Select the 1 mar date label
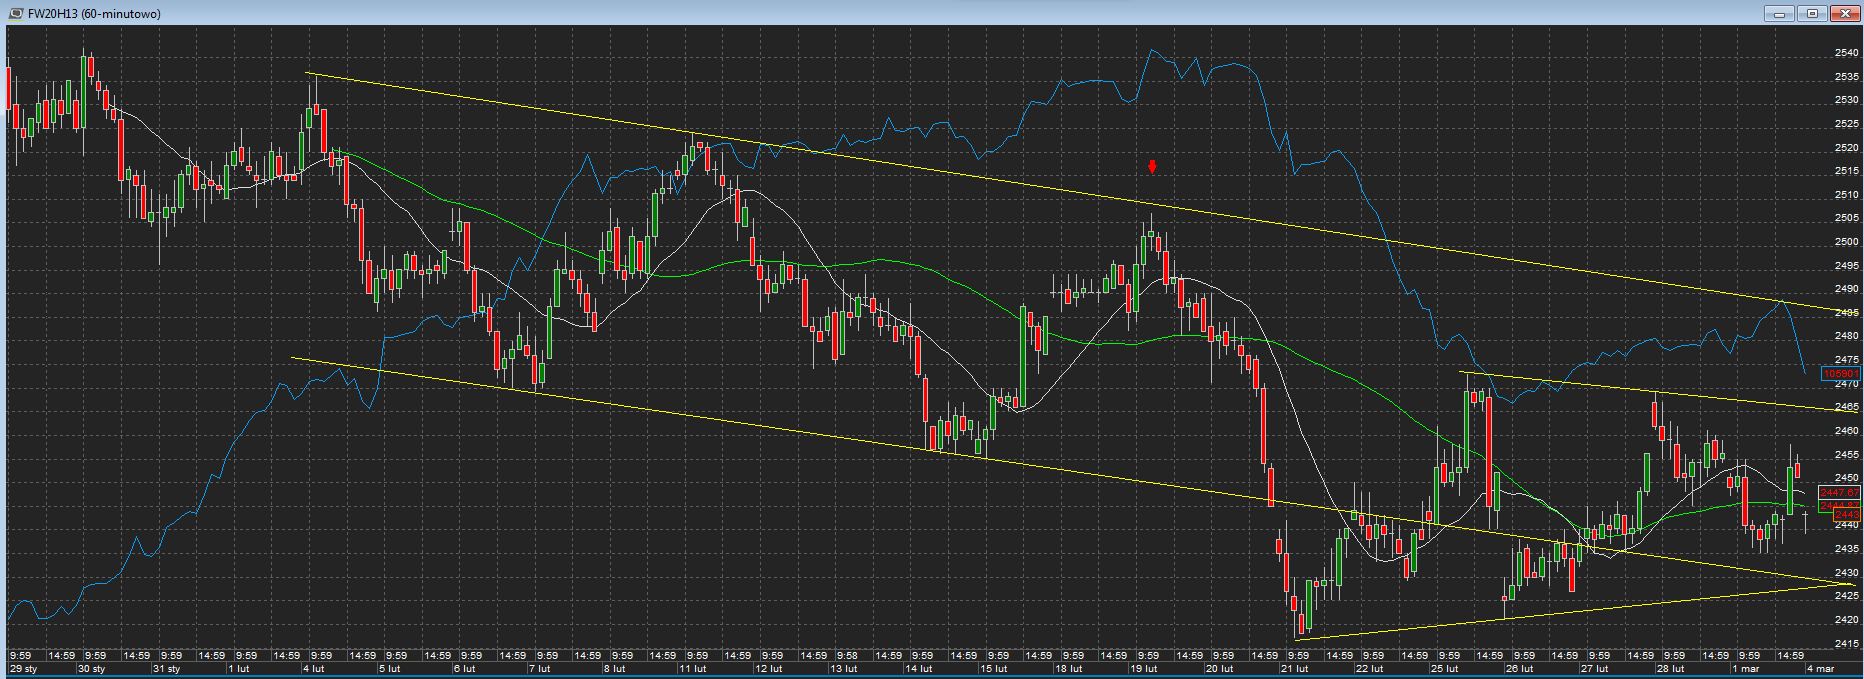Screen dimensions: 1864x679 pos(1746,669)
